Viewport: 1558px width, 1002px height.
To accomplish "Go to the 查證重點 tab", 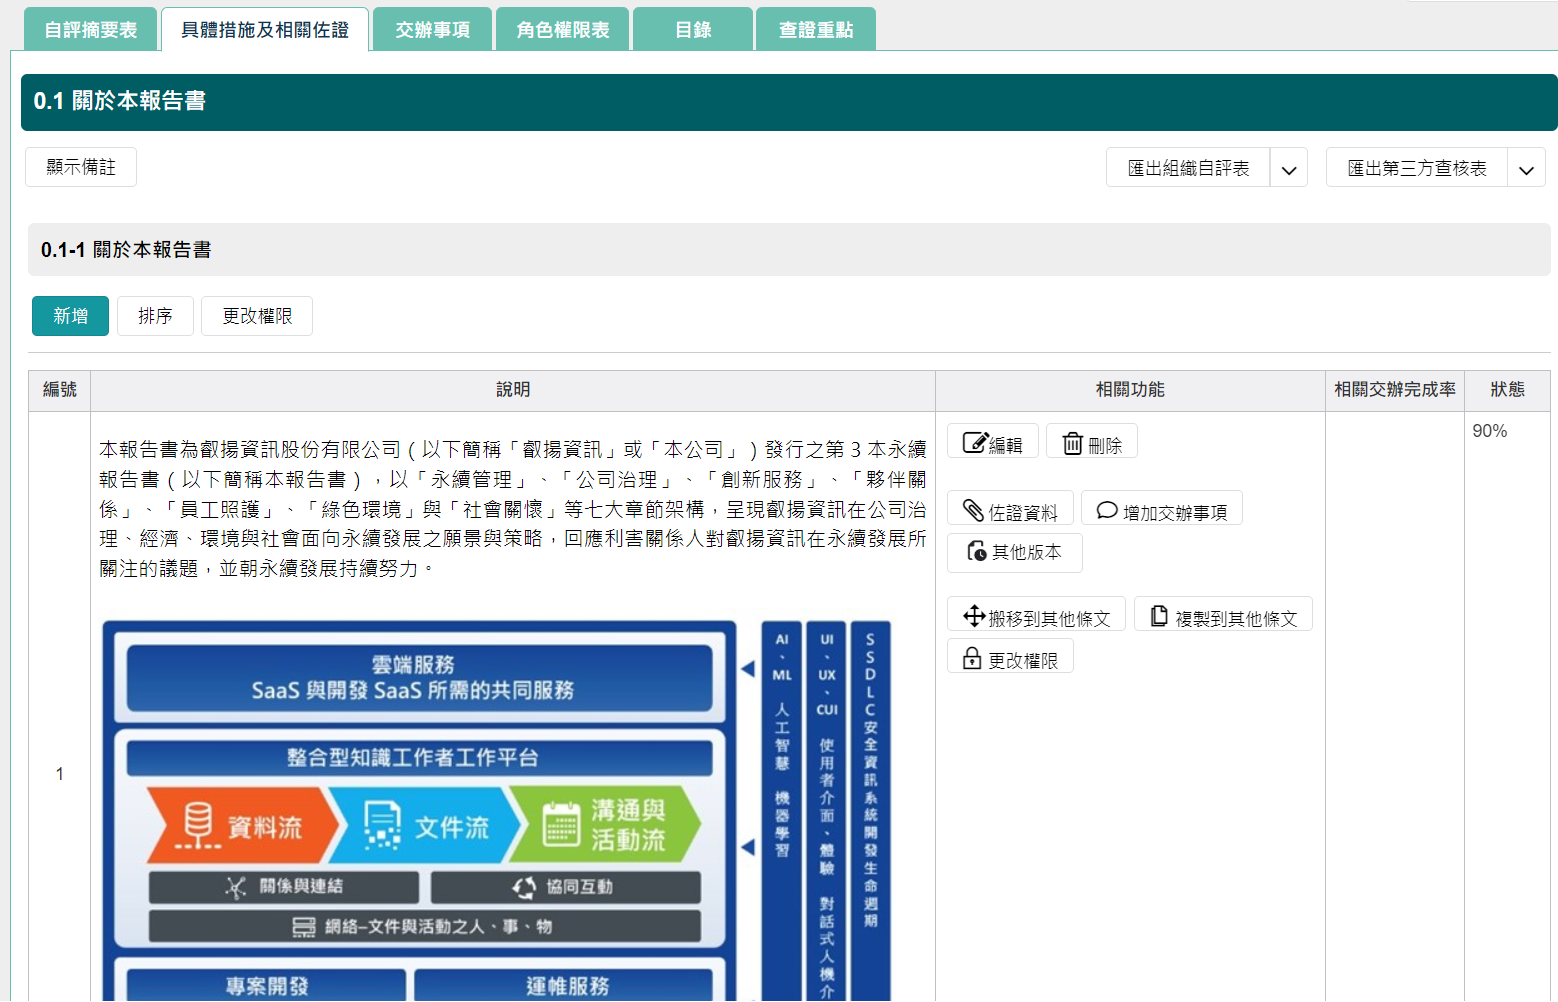I will point(816,30).
